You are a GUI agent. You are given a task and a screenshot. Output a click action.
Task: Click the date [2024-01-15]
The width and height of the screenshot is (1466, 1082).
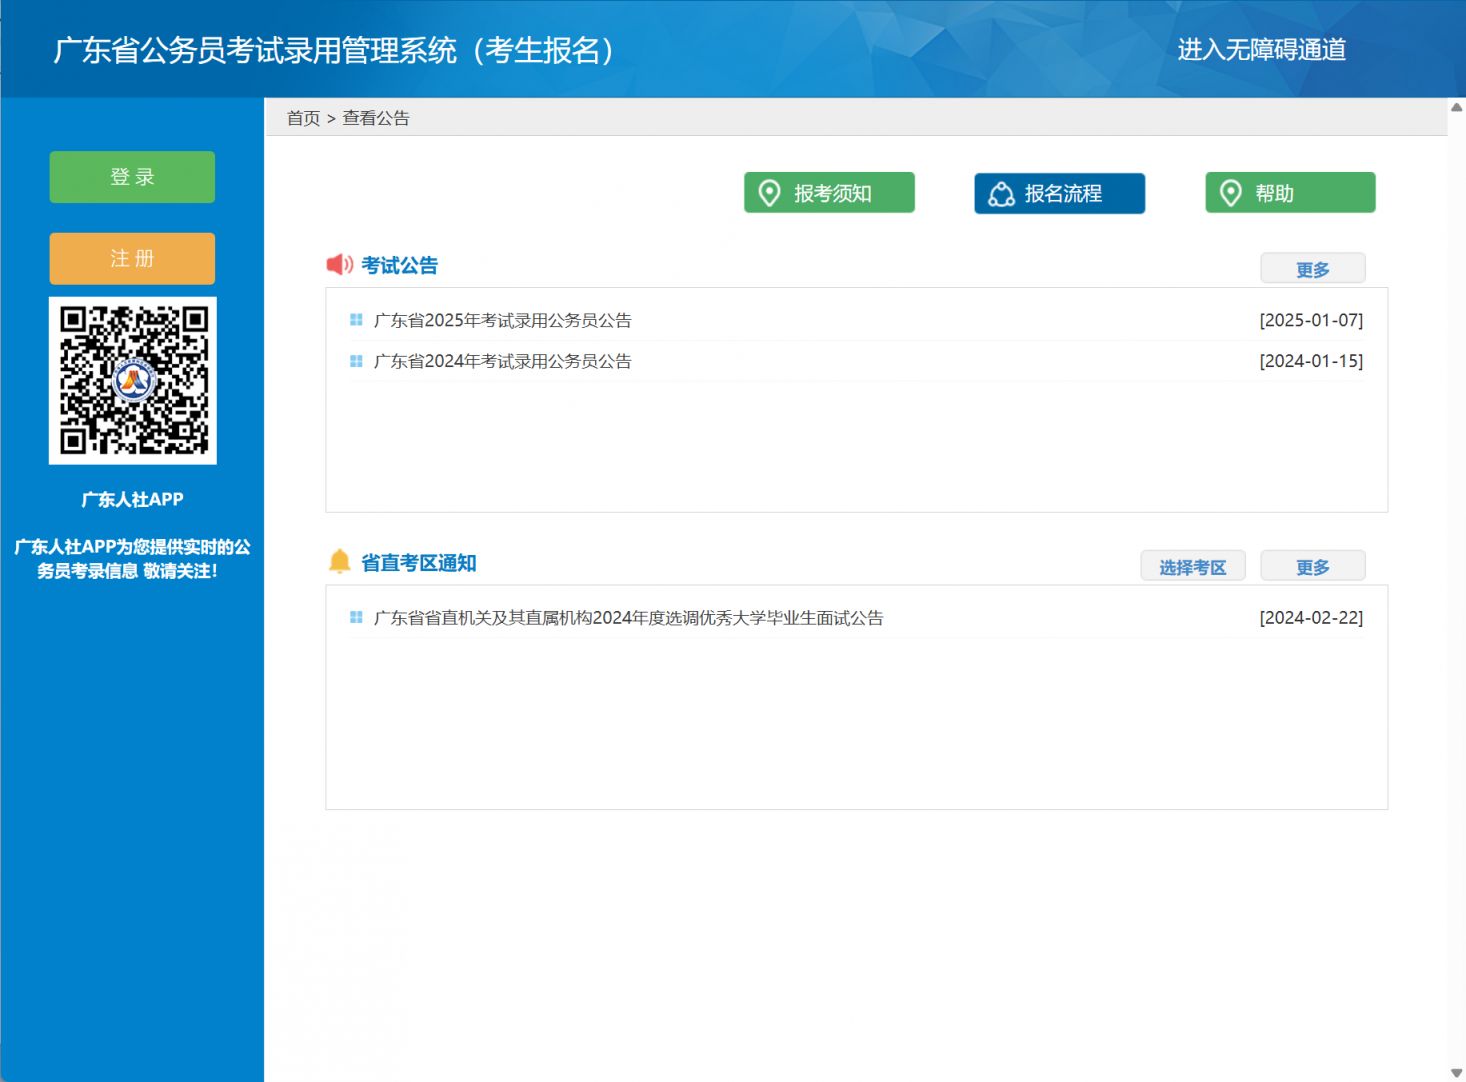[x=1311, y=361]
